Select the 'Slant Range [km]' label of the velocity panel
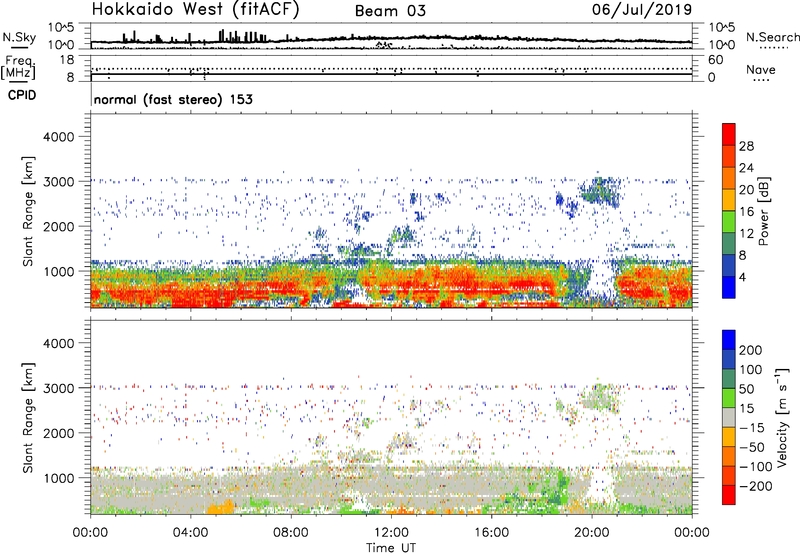 pos(28,417)
